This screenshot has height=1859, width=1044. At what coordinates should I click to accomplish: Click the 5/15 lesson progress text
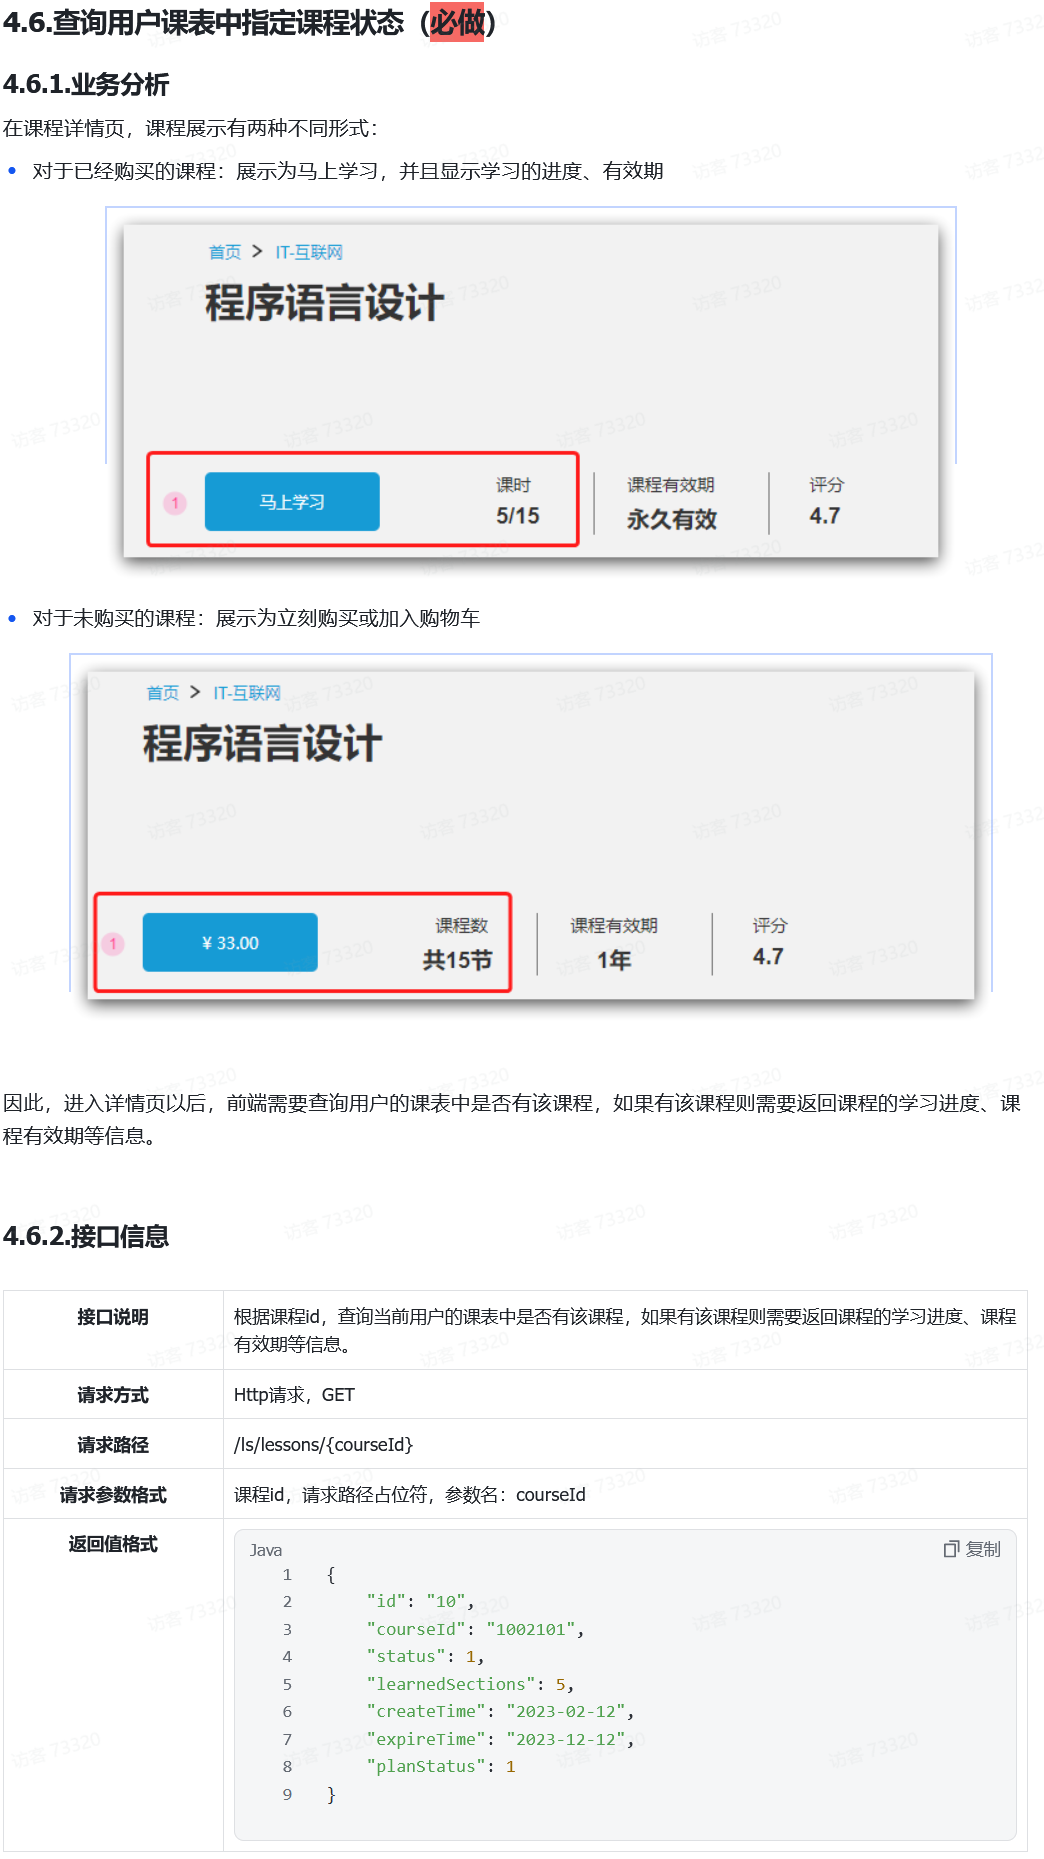517,516
